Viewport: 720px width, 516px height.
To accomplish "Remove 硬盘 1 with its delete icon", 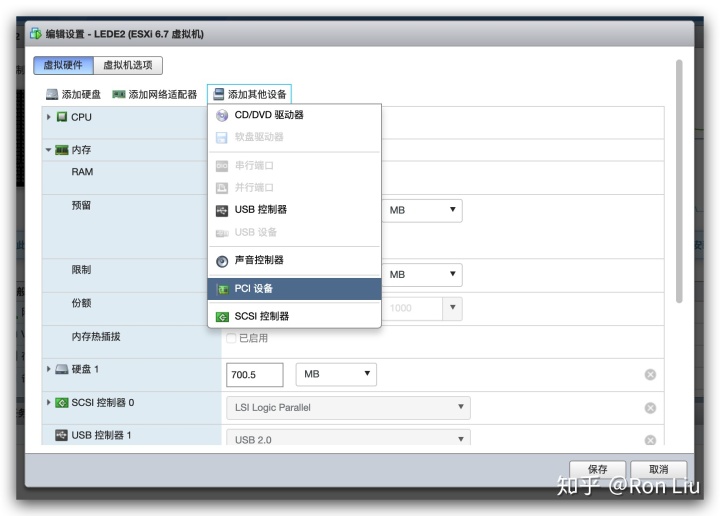I will click(x=650, y=375).
